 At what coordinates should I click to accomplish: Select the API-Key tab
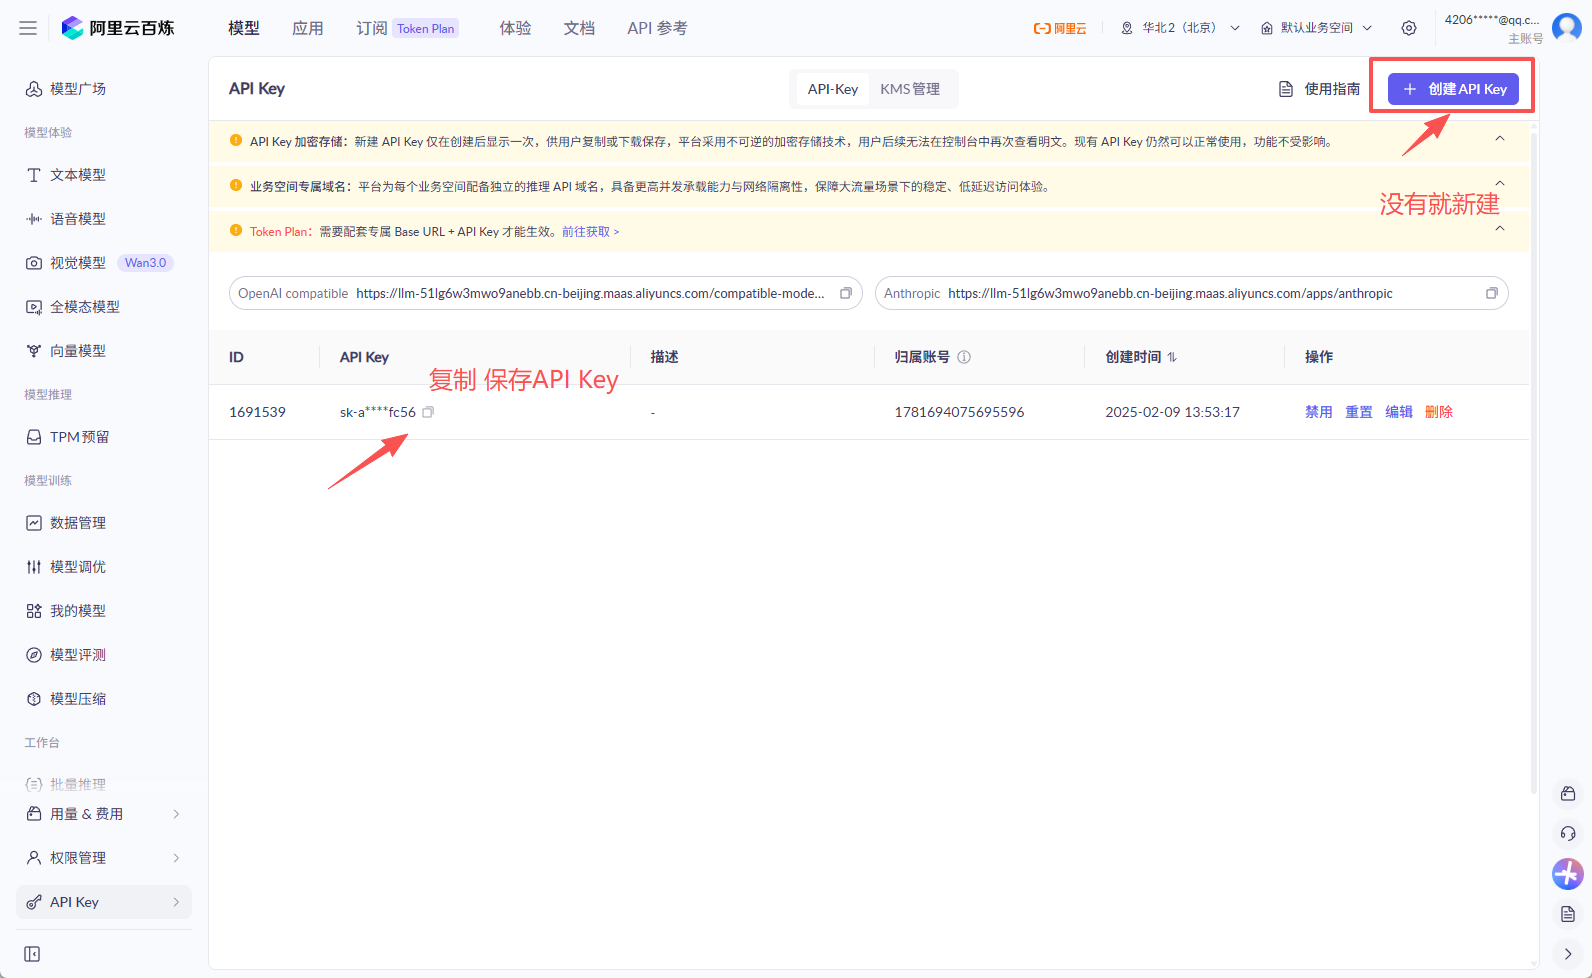click(x=833, y=89)
